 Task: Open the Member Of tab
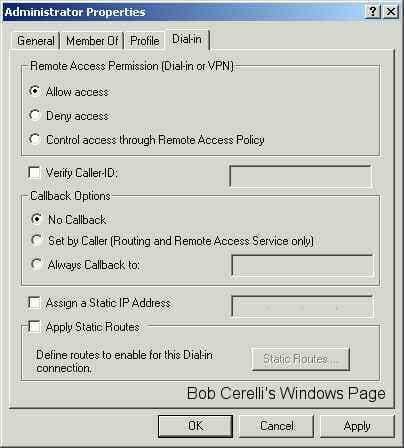coord(92,41)
